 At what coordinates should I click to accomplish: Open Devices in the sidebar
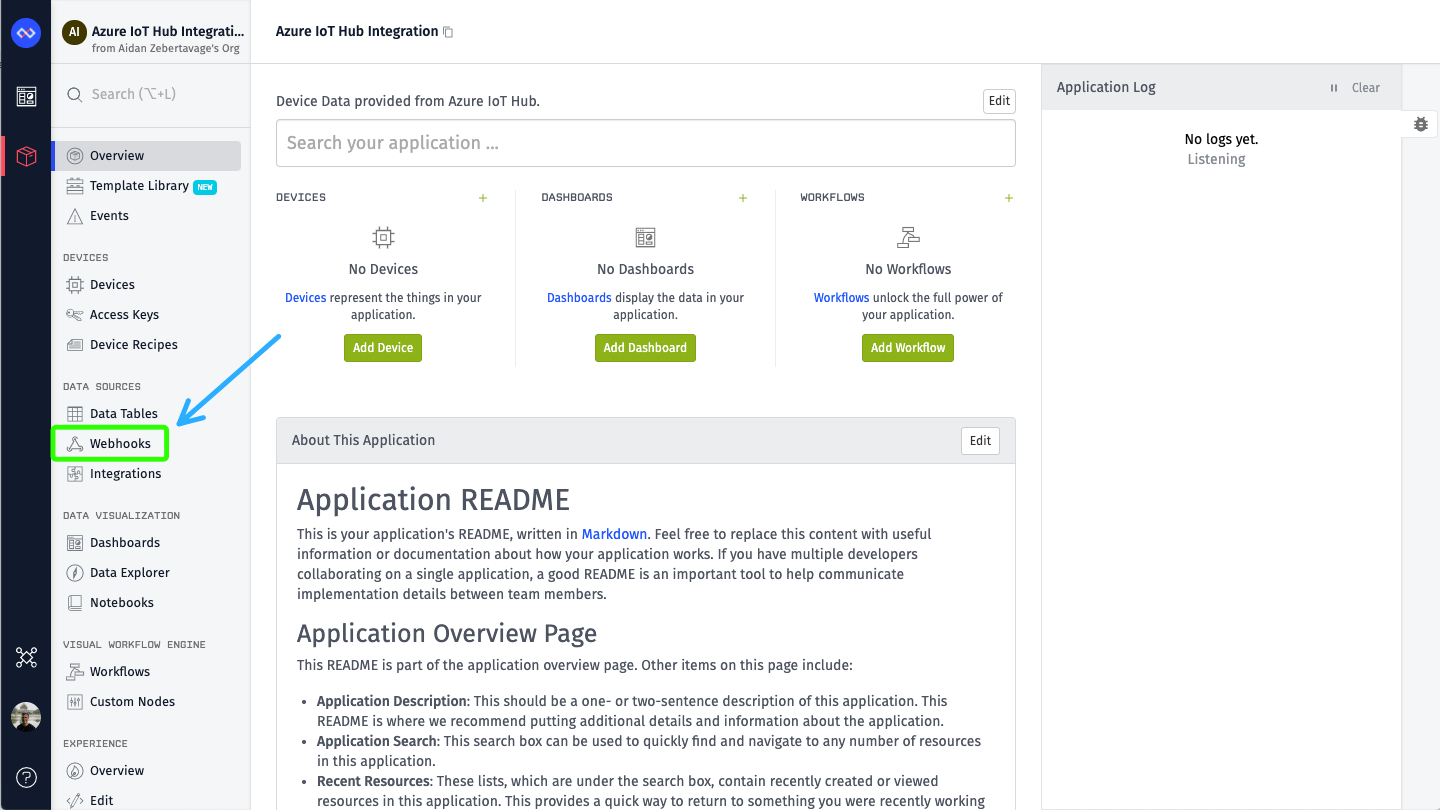[x=112, y=285]
